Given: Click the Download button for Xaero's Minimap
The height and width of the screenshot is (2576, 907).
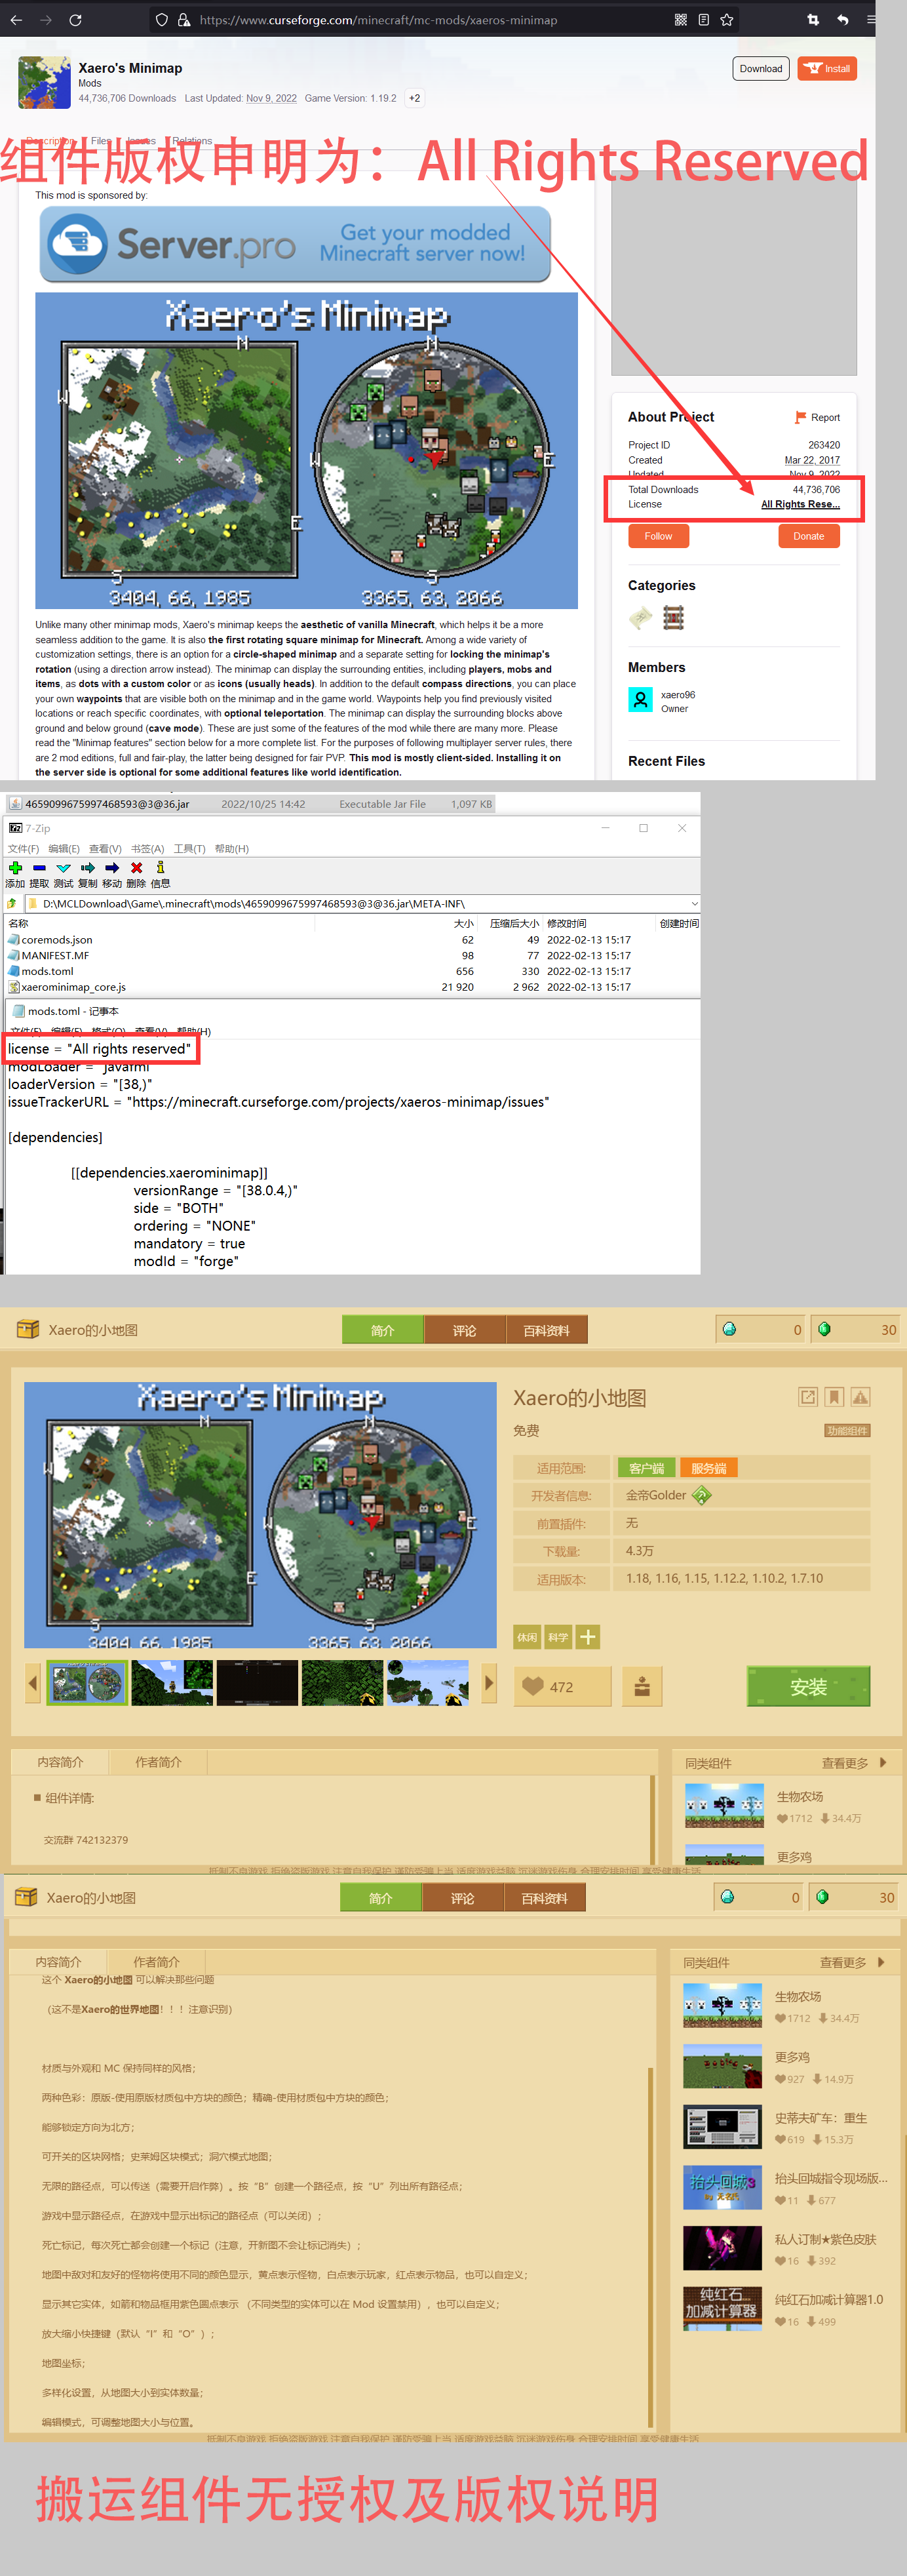Looking at the screenshot, I should coord(761,68).
